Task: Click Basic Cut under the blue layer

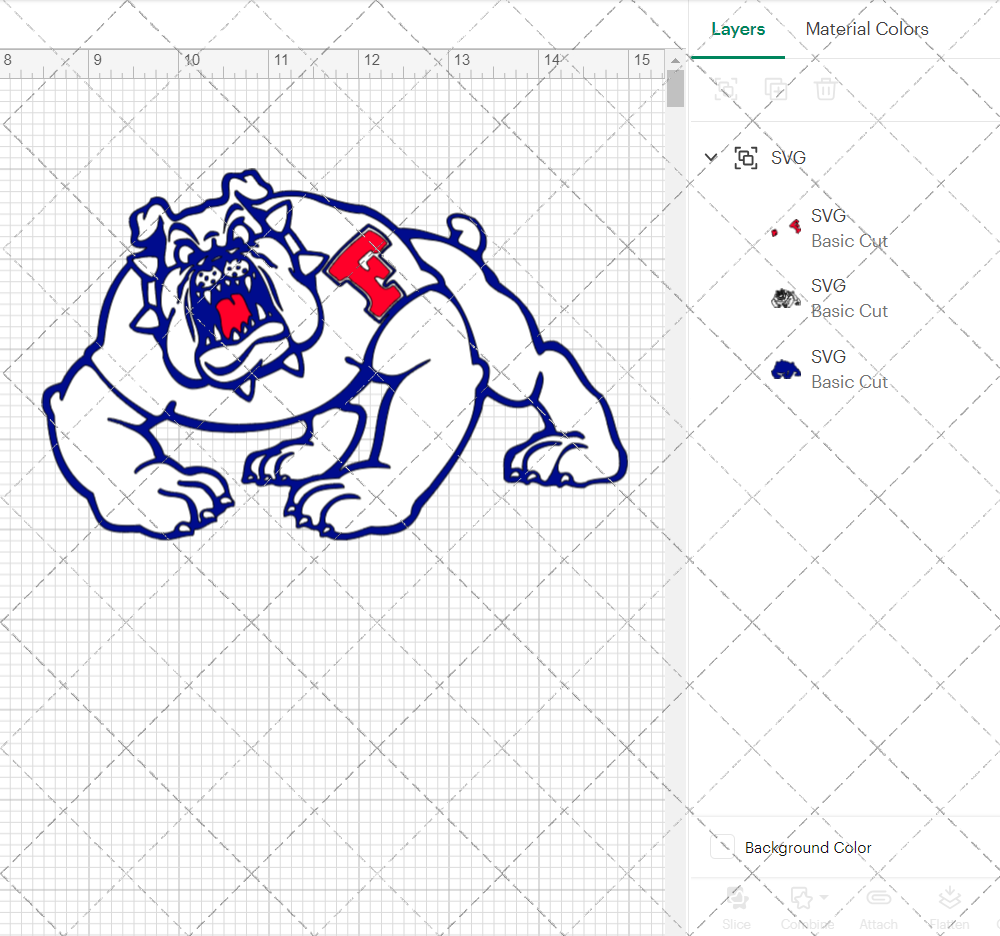Action: pos(849,382)
